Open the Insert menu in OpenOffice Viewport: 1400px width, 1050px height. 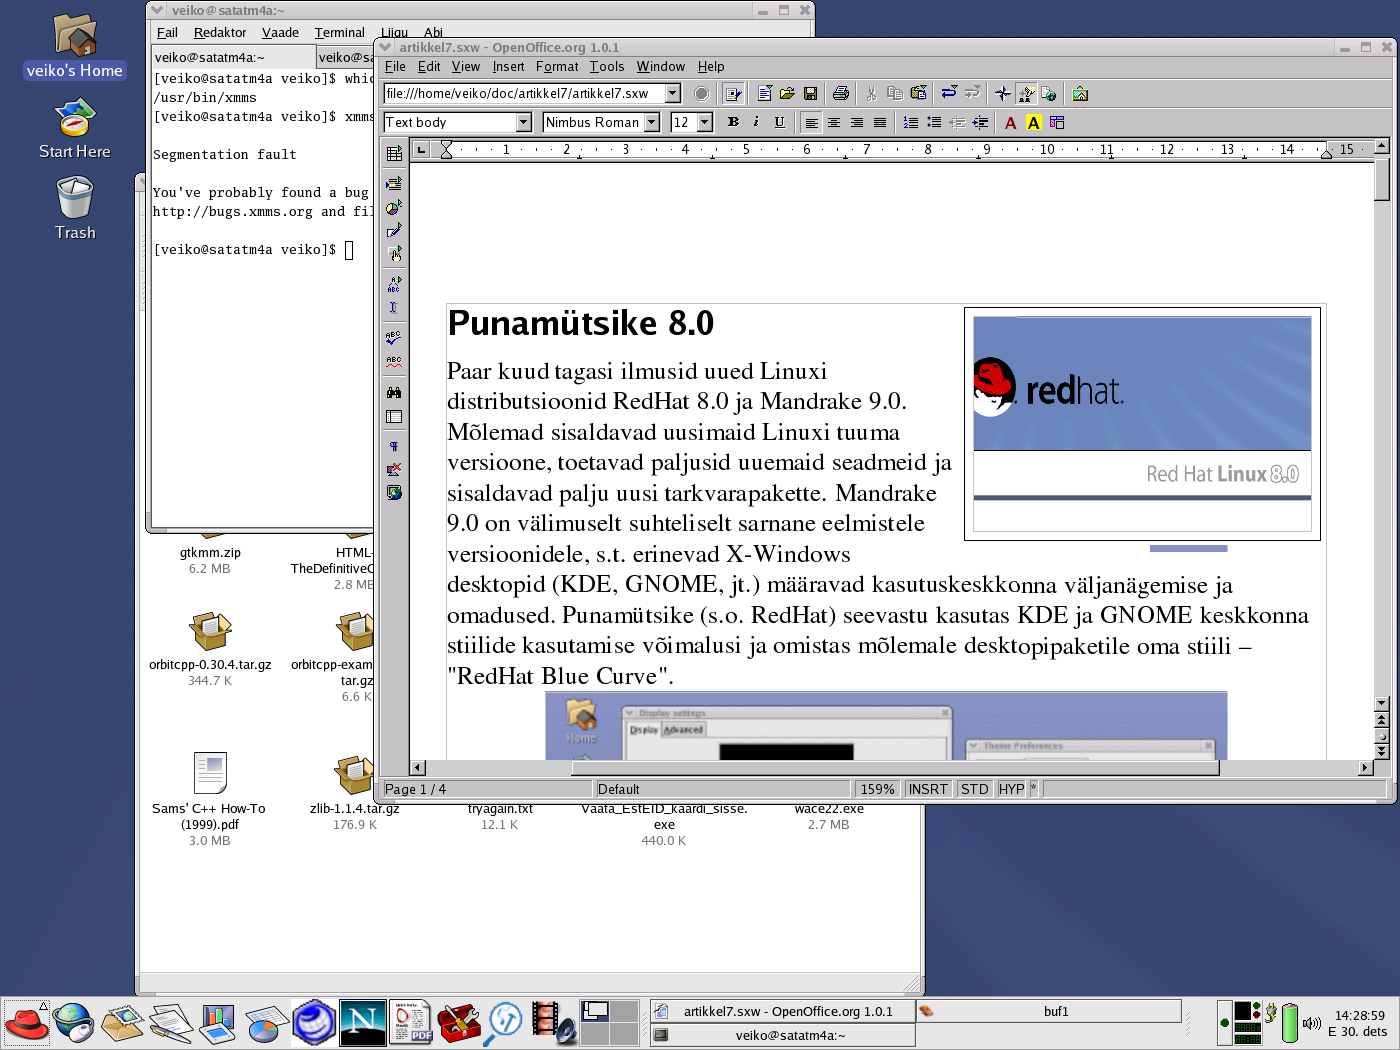coord(508,66)
